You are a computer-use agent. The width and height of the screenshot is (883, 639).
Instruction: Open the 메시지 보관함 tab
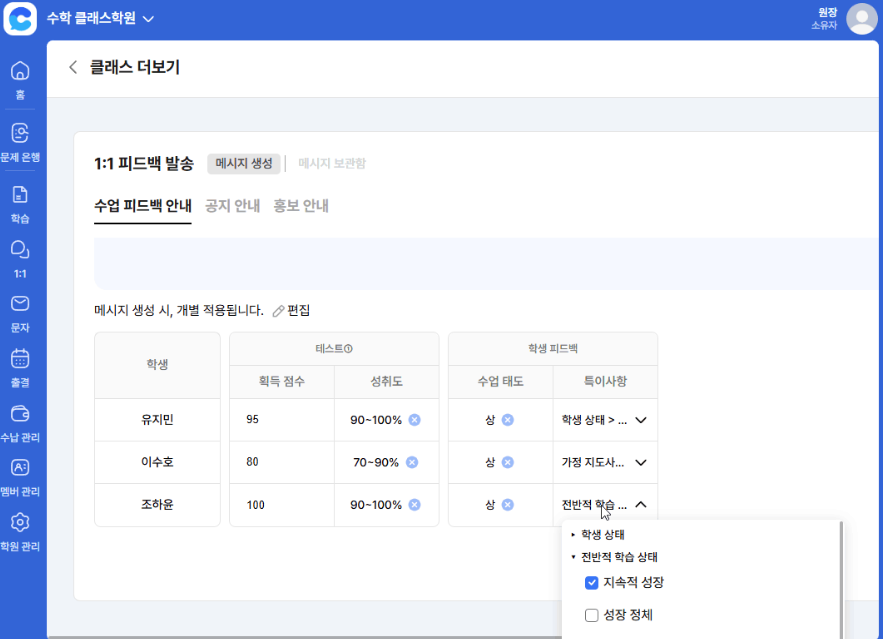332,163
